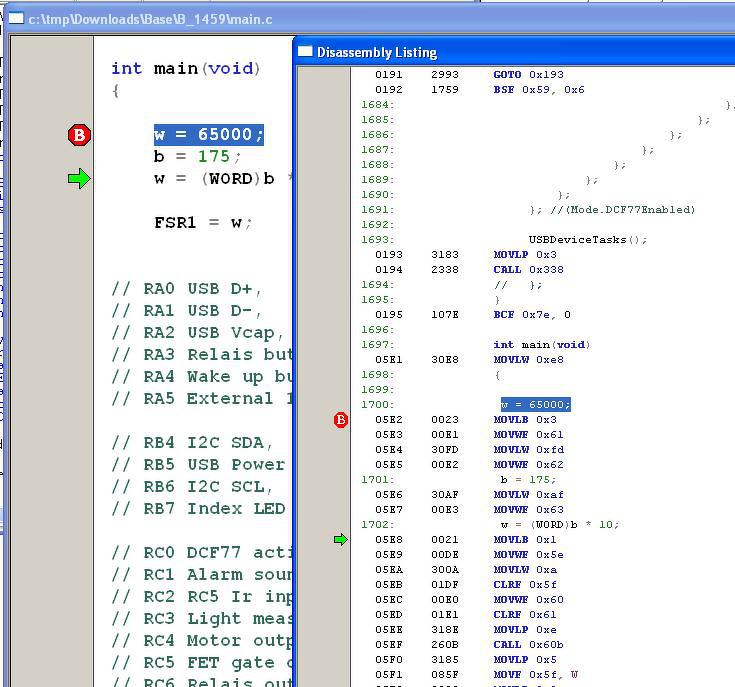Click the 'MOVWF 0x61' instruction at 05E3
Image resolution: width=735 pixels, height=687 pixels.
pos(528,434)
